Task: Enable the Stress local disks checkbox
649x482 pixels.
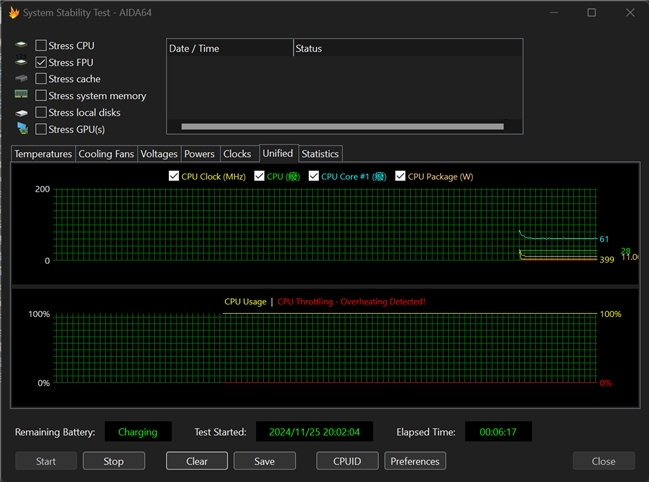Action: coord(41,113)
